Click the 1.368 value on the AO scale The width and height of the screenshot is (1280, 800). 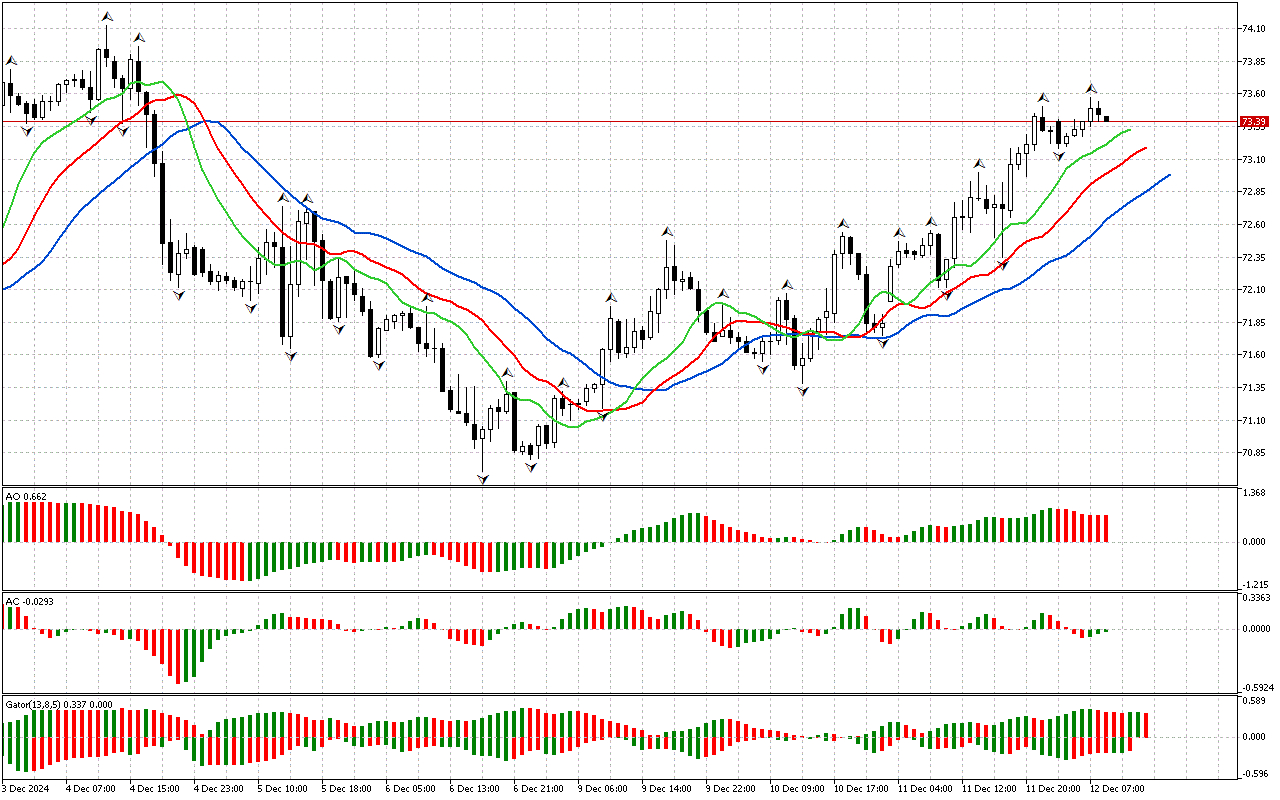[x=1253, y=493]
